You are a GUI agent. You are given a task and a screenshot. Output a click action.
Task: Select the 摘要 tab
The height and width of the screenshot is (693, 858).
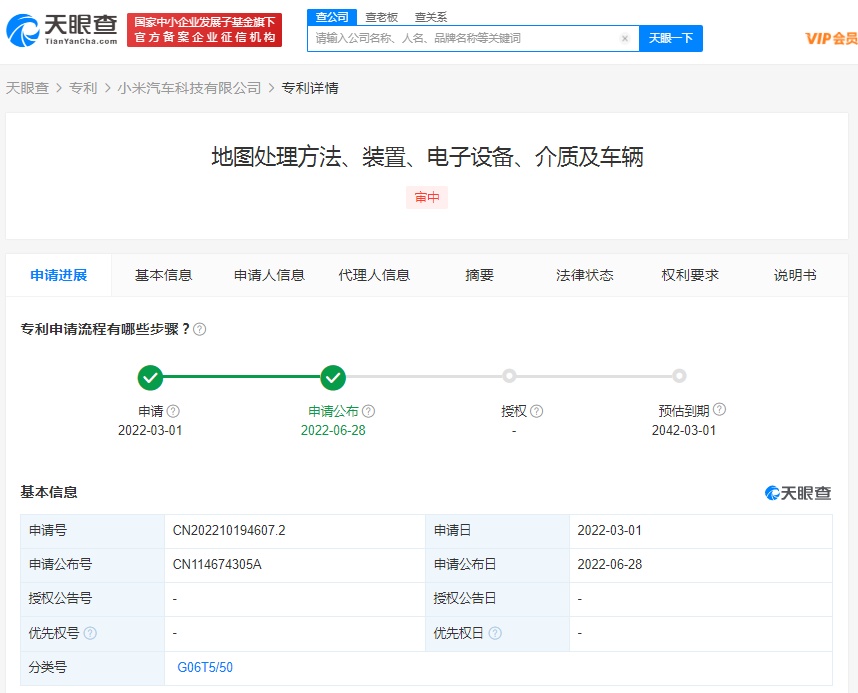(479, 275)
